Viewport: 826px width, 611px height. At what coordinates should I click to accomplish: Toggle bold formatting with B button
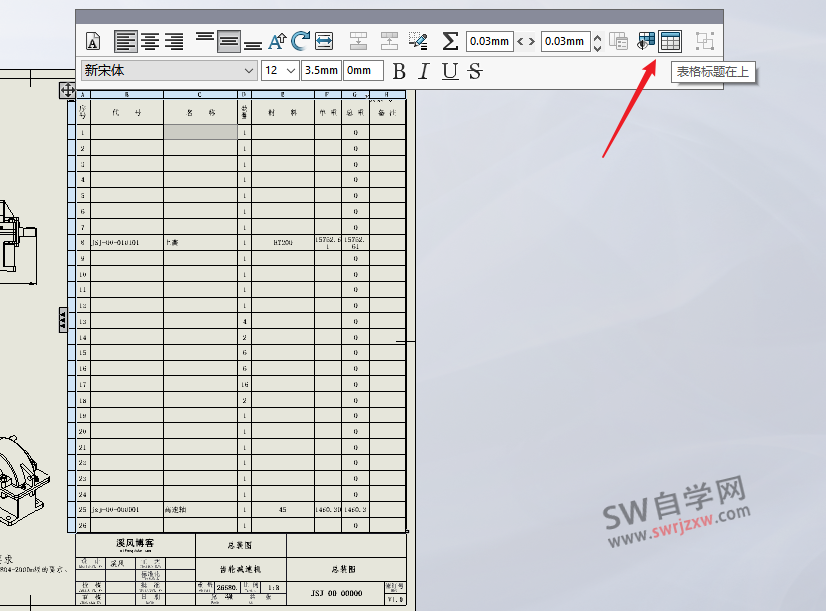point(398,70)
